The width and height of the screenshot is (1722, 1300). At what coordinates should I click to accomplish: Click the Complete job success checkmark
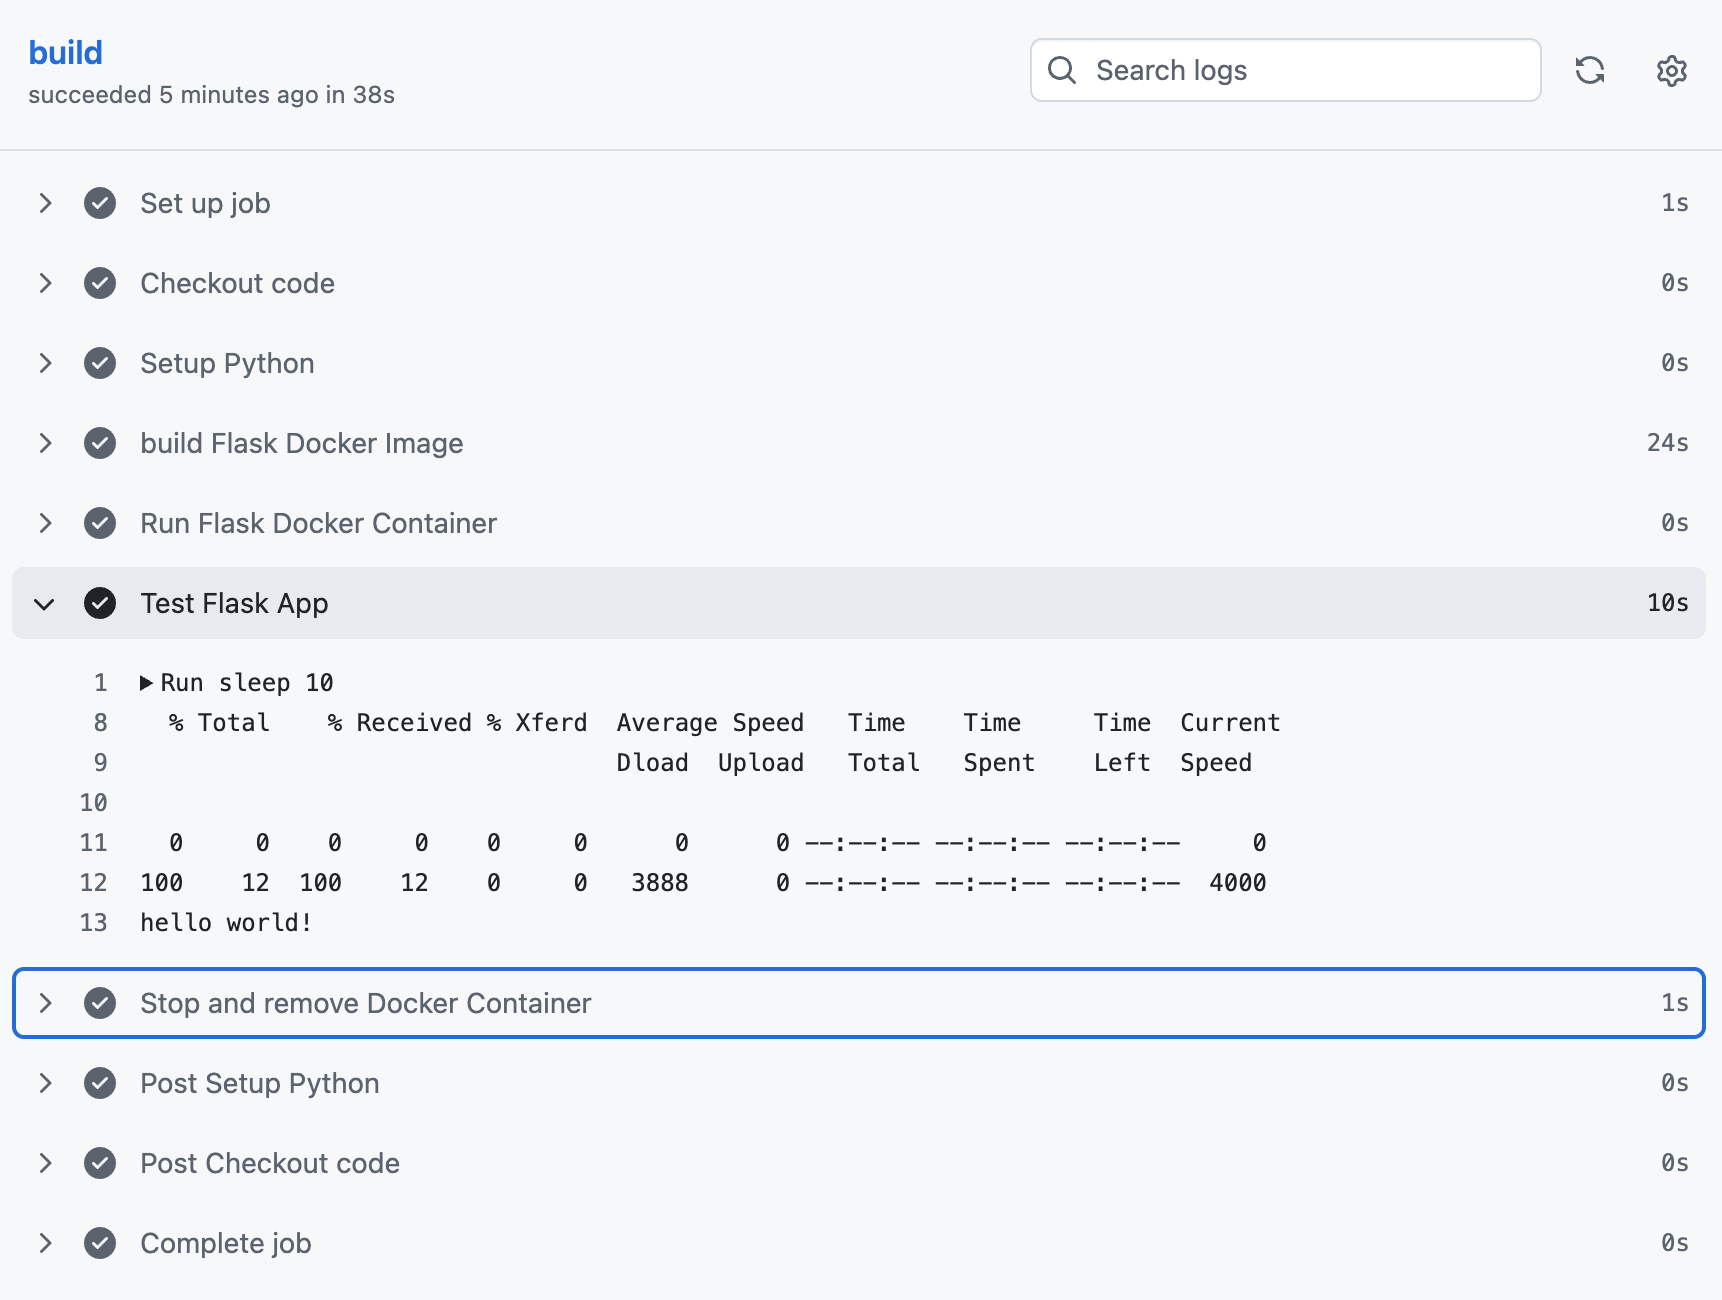tap(100, 1243)
